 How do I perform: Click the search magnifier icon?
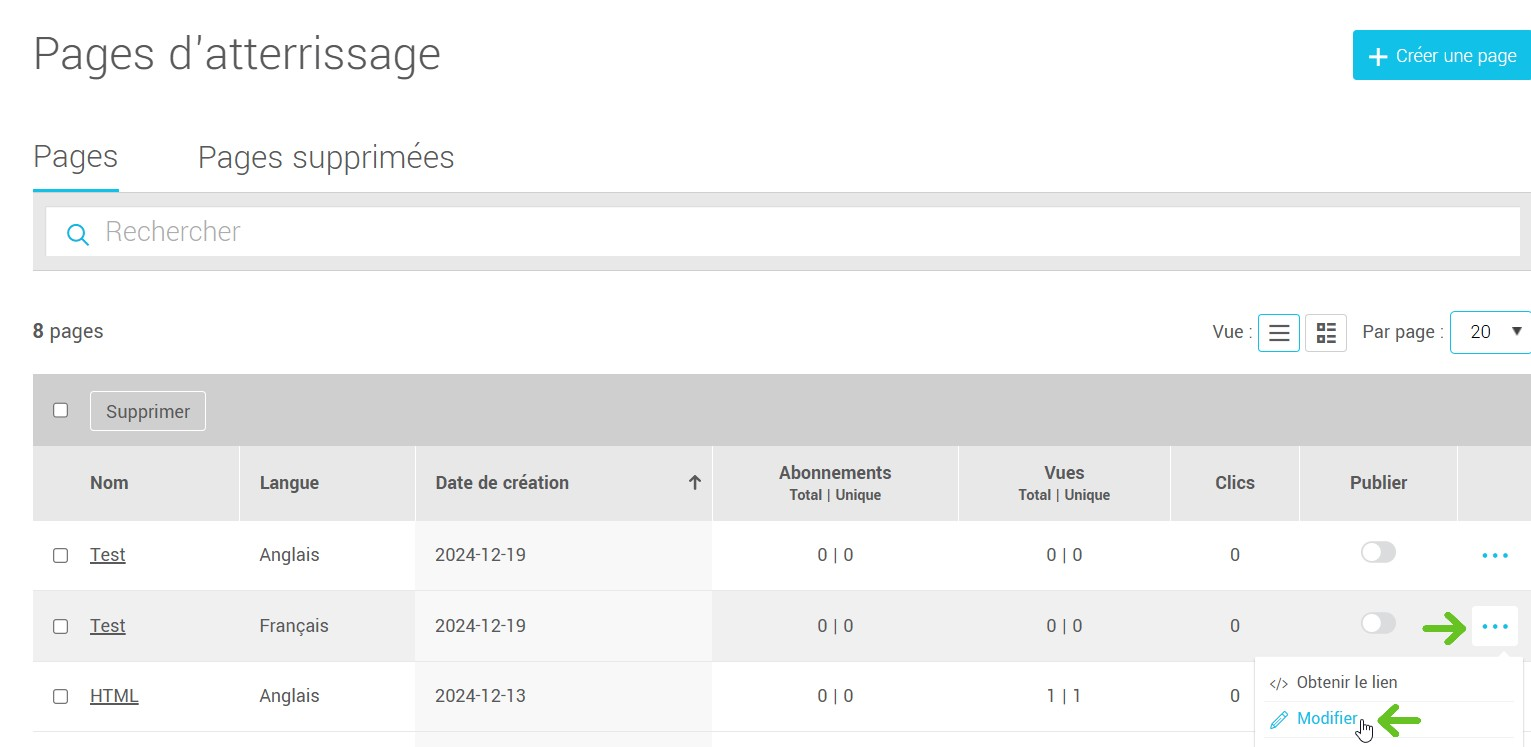point(77,234)
